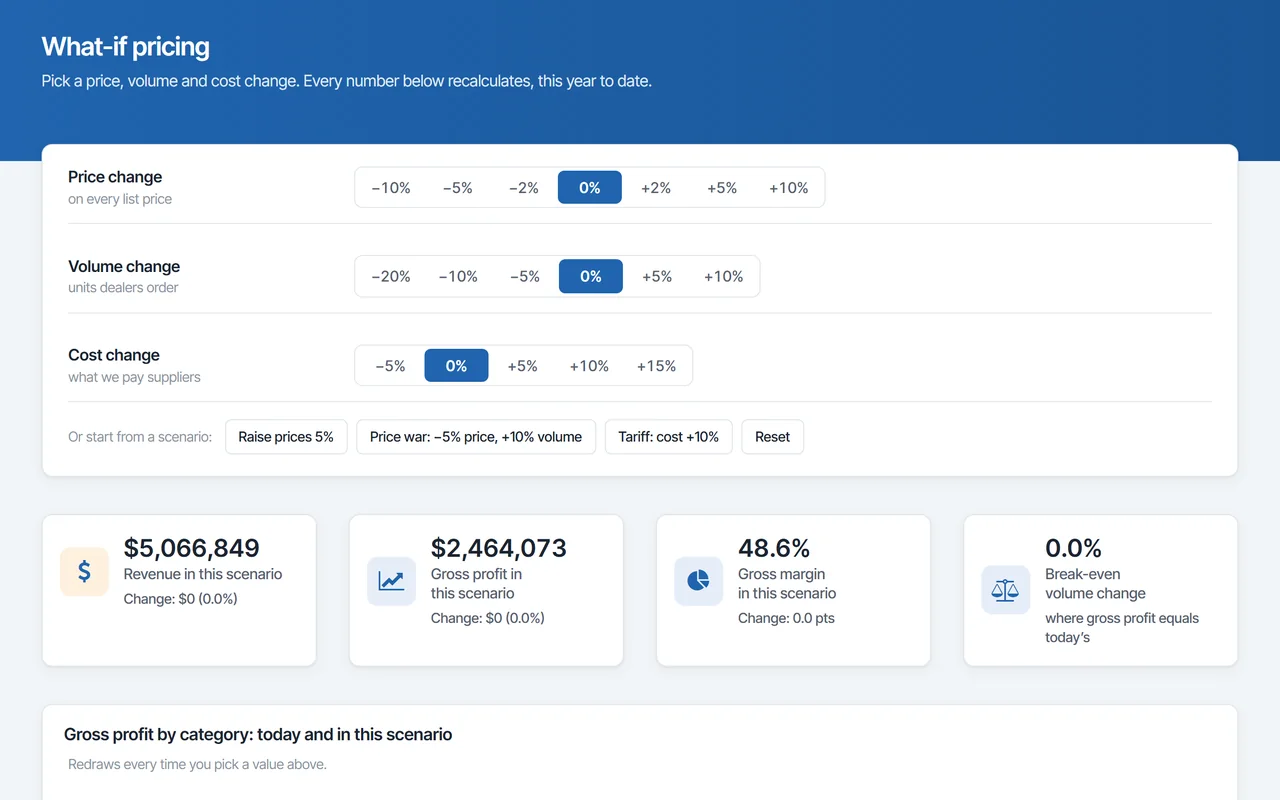Viewport: 1280px width, 800px height.
Task: Click the gross margin pie chart icon
Action: [x=698, y=581]
